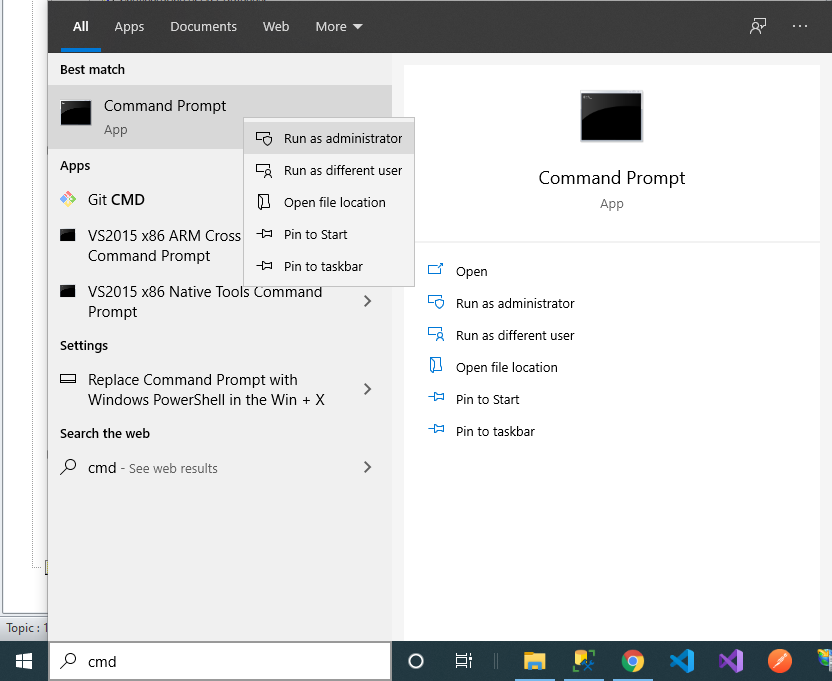This screenshot has width=832, height=681.
Task: Click Run as administrator in preview pane
Action: [x=515, y=303]
